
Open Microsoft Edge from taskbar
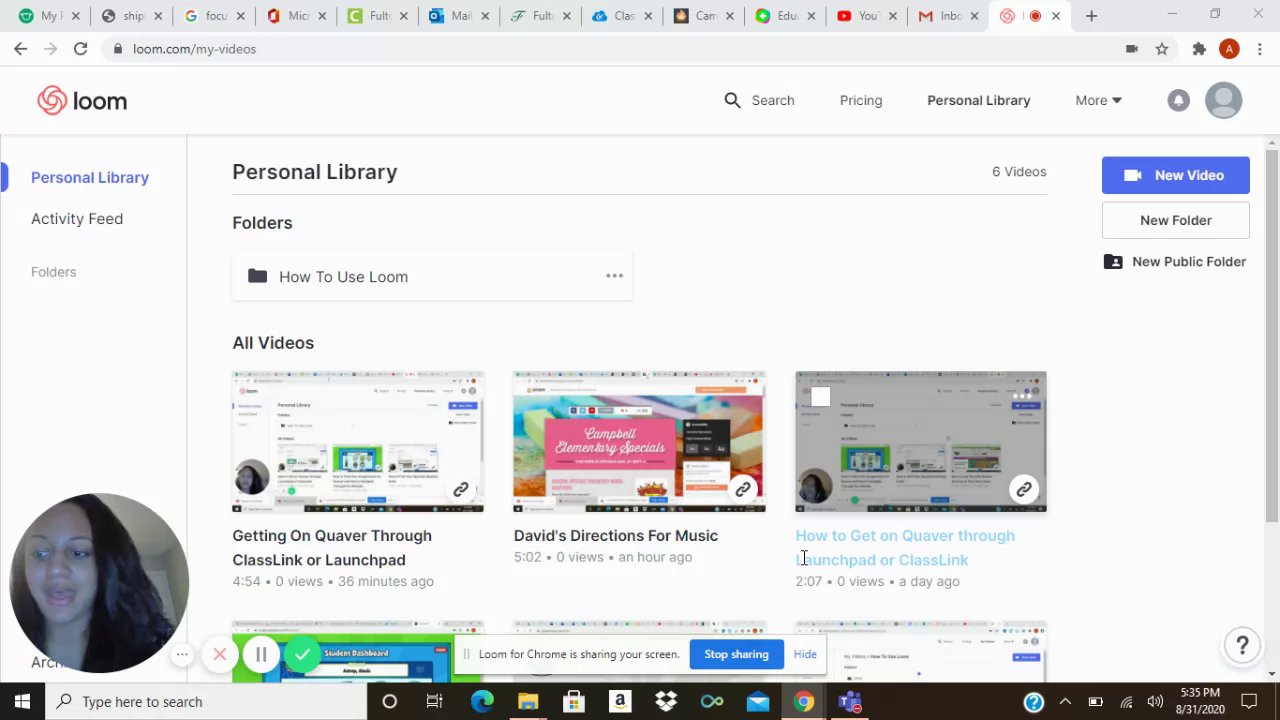click(x=482, y=701)
